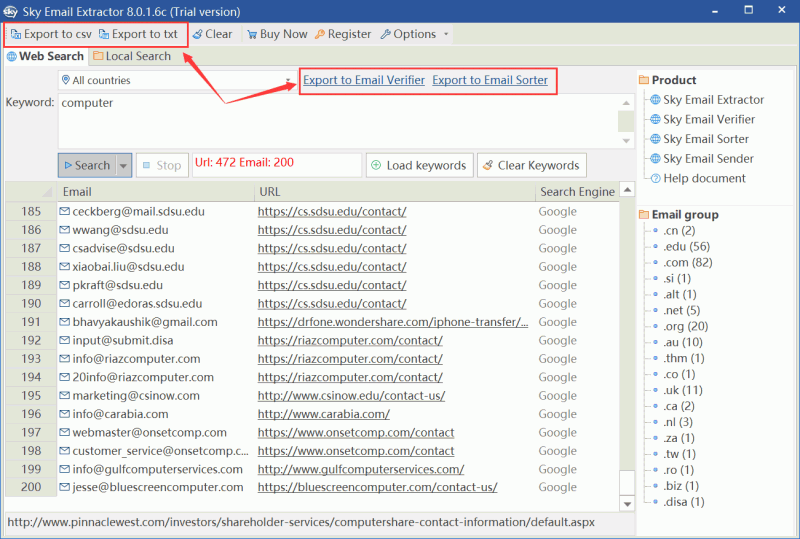Click the results list vertical scrollbar
Viewport: 800px width, 539px height.
[627, 340]
